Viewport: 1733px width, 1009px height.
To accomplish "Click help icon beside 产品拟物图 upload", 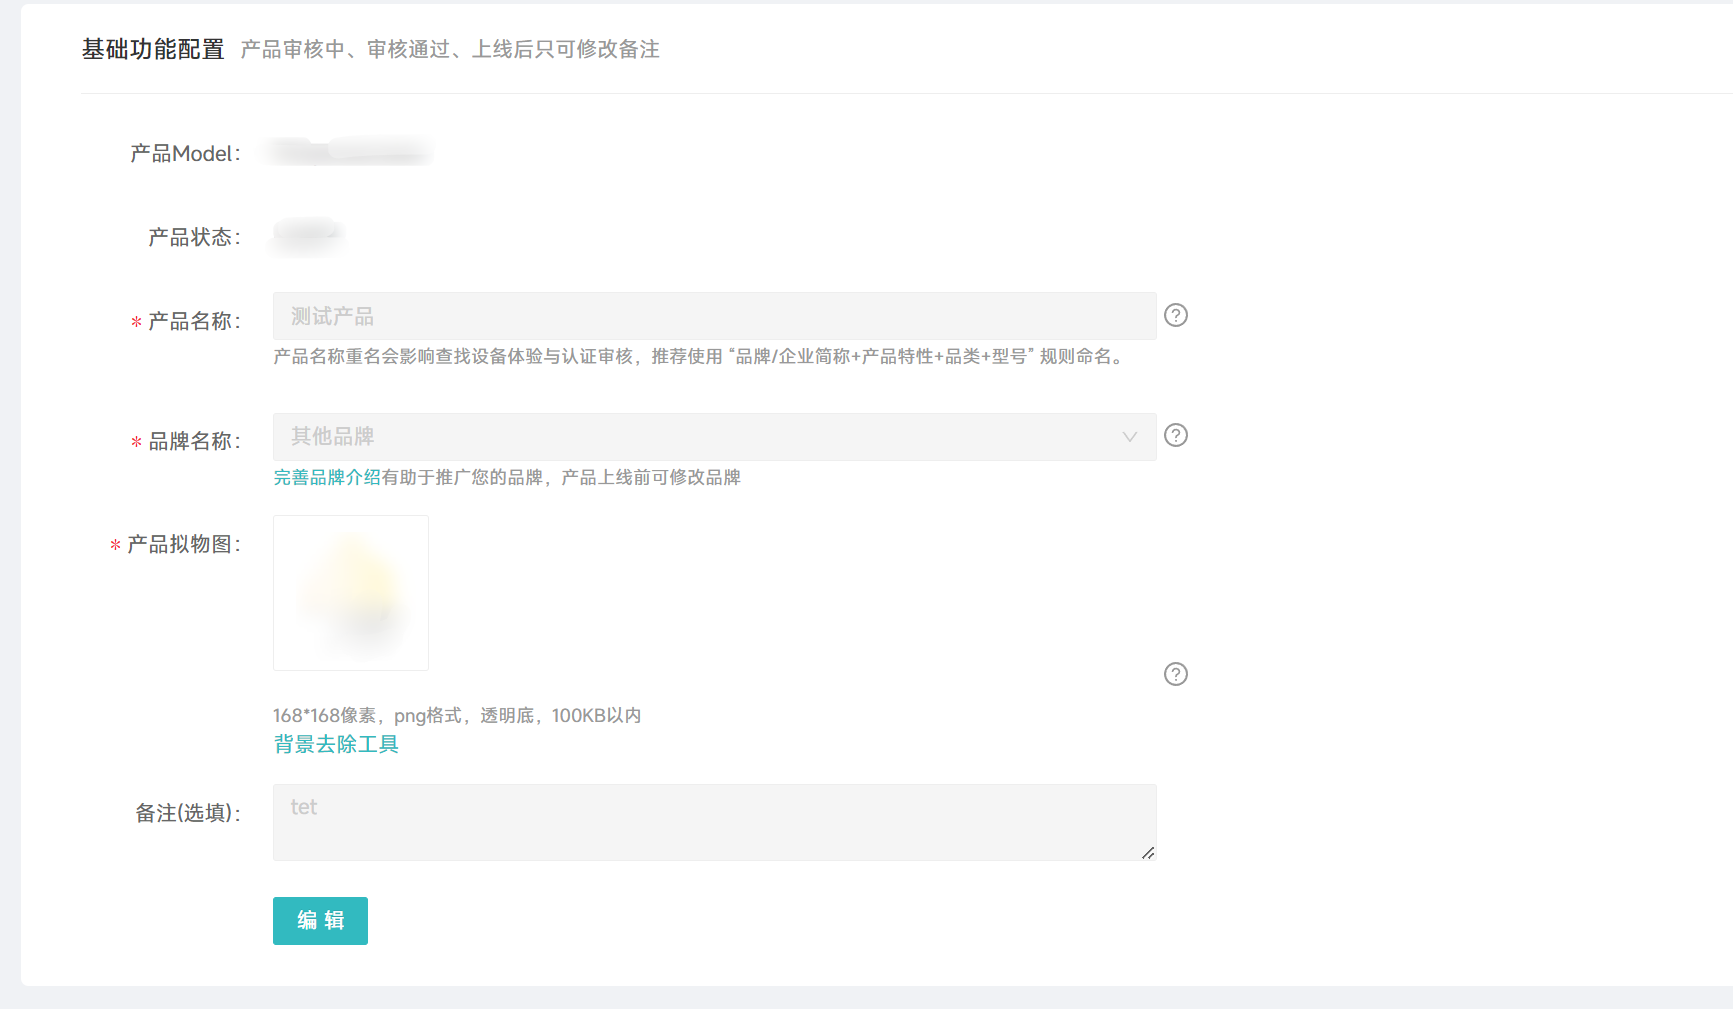I will tap(1176, 674).
